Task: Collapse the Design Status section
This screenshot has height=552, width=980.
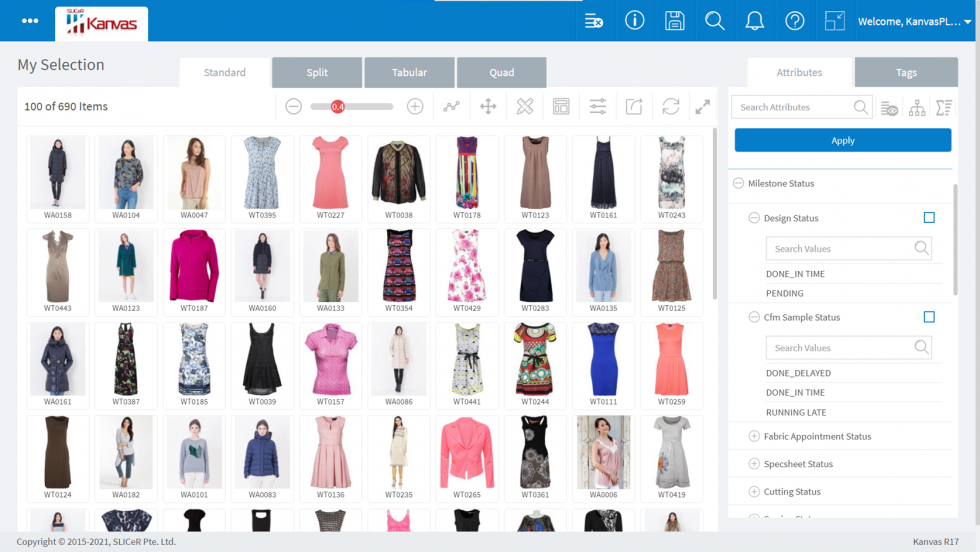Action: click(x=754, y=218)
